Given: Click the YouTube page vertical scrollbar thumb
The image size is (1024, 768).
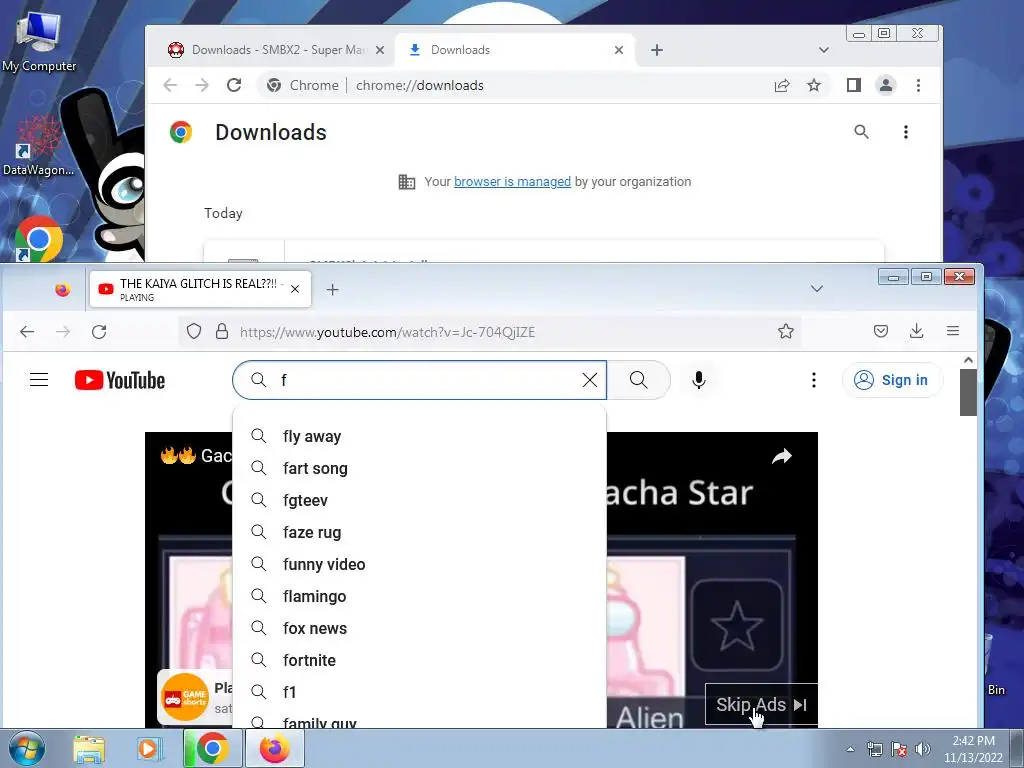Looking at the screenshot, I should click(x=968, y=392).
